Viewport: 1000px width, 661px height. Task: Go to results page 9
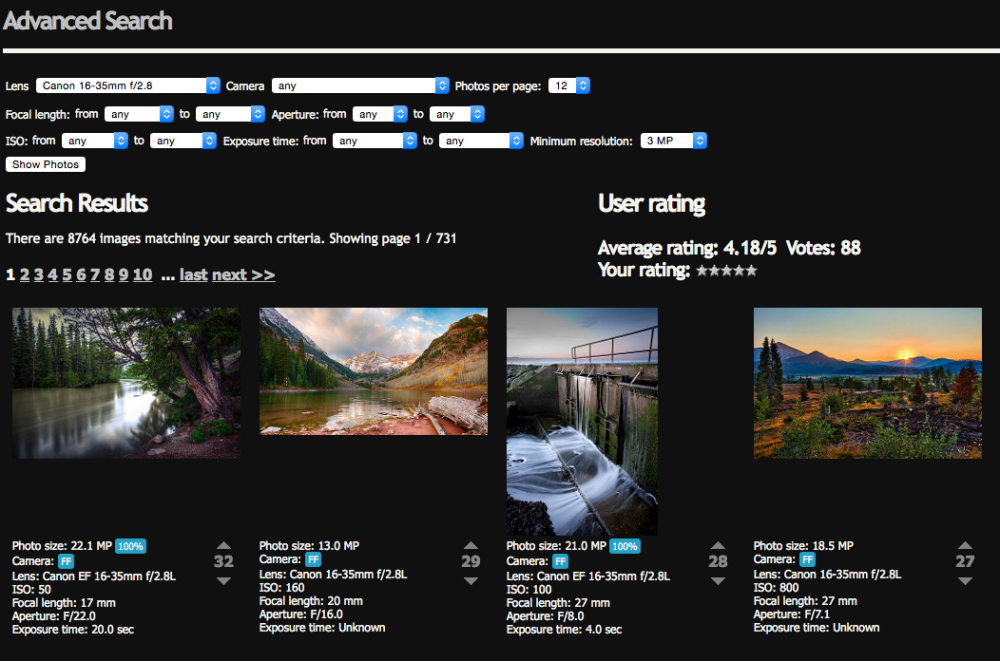pyautogui.click(x=123, y=275)
